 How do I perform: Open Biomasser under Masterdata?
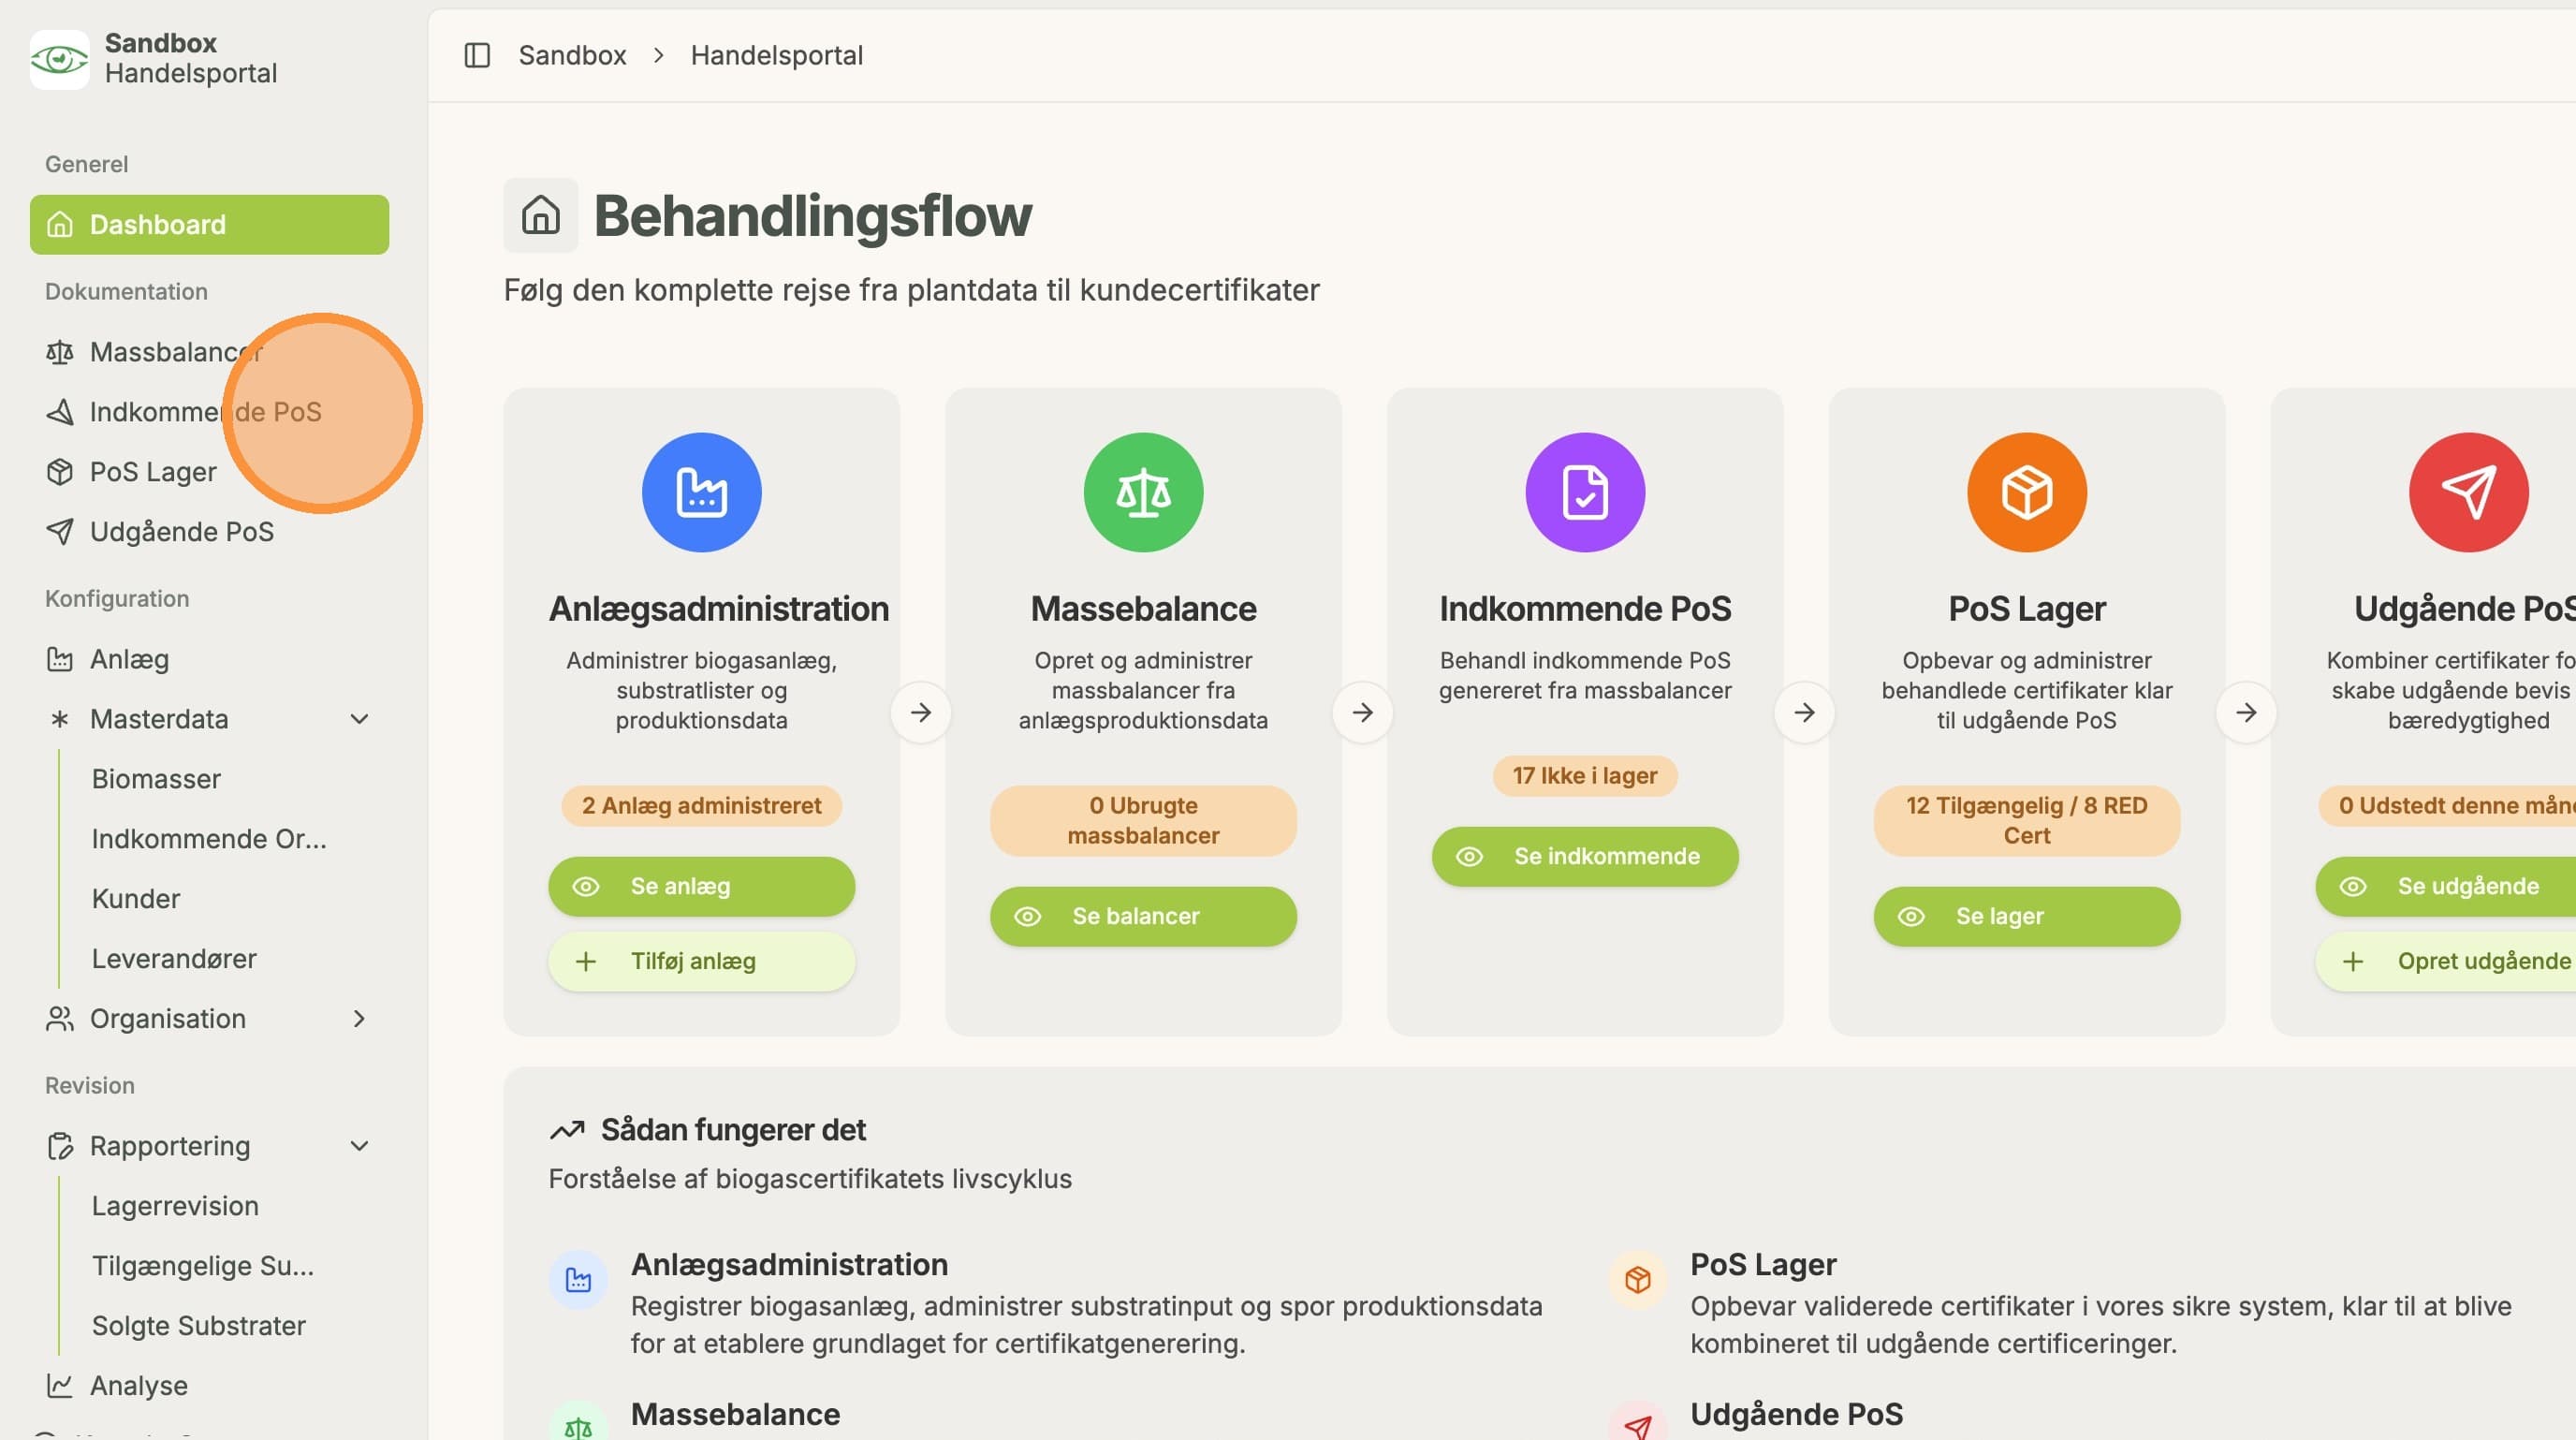[156, 779]
